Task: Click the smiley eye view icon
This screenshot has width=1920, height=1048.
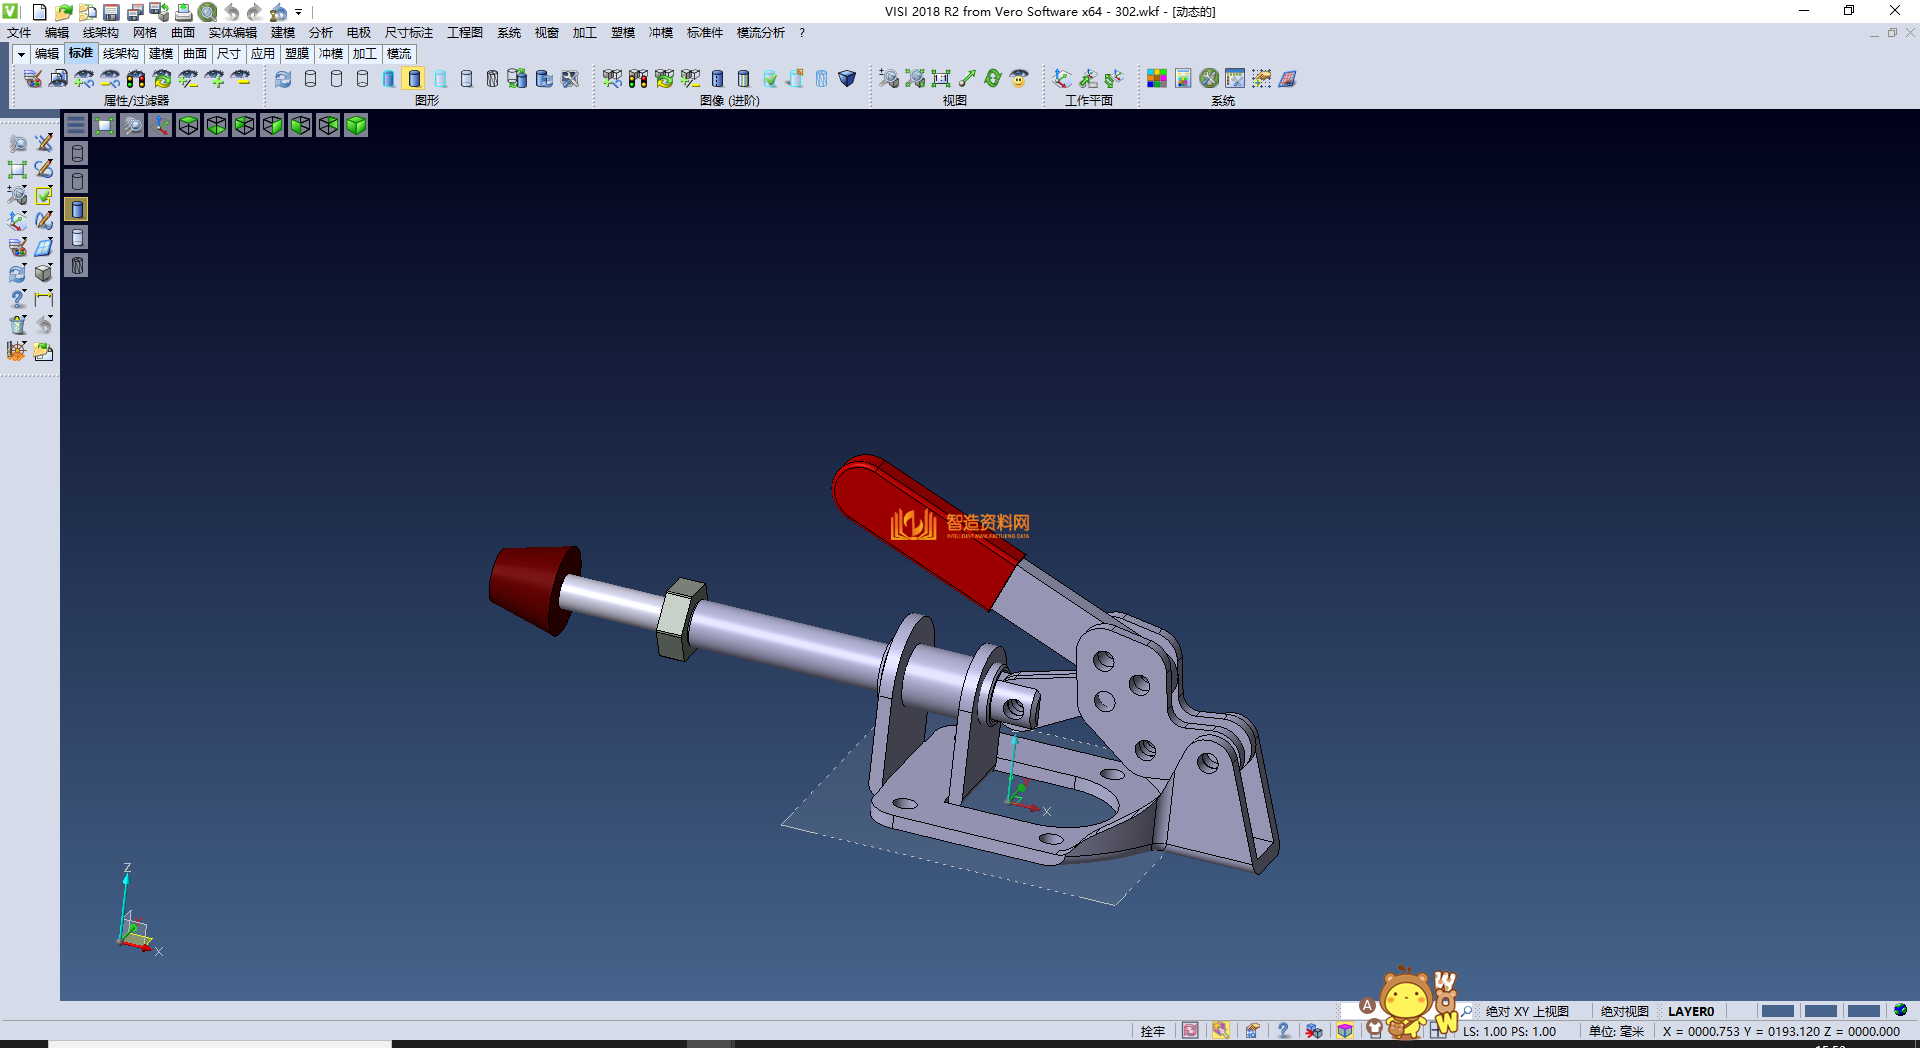Action: [1019, 78]
